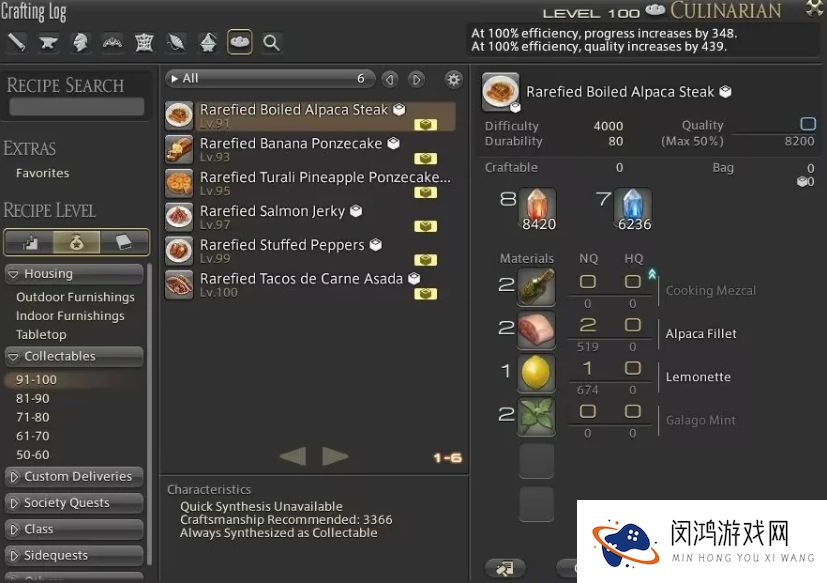The image size is (827, 583).
Task: Open Tabletop category
Action: click(41, 335)
